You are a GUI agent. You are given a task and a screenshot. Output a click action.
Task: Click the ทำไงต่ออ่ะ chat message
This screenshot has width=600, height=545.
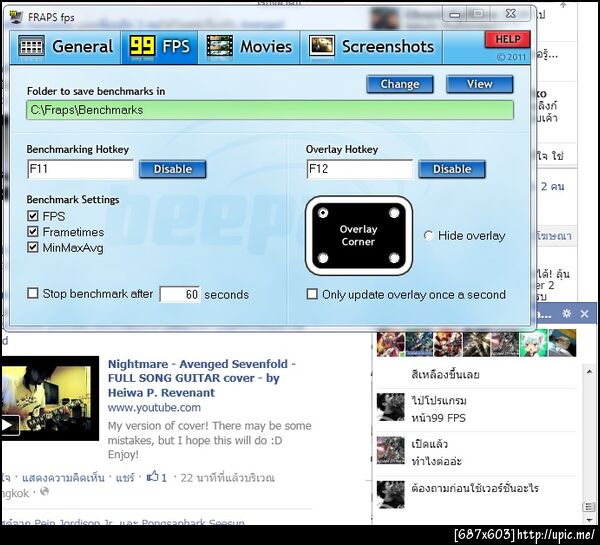coord(436,461)
